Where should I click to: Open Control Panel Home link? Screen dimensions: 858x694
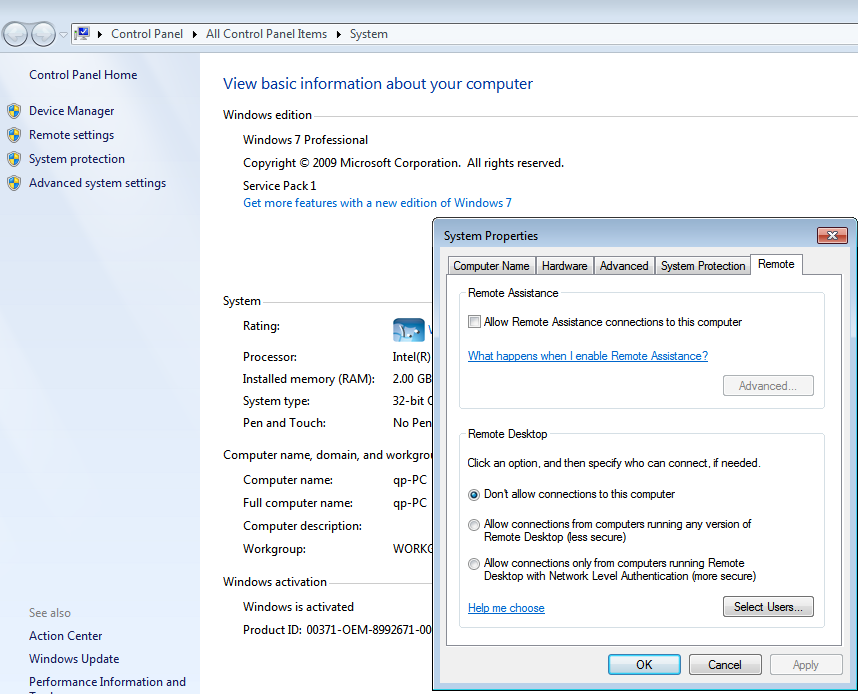coord(83,74)
